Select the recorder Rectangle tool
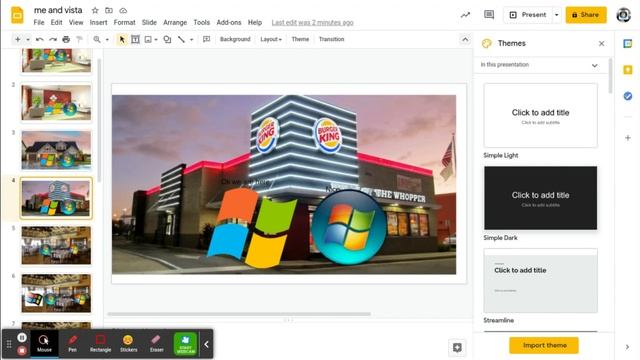 [x=100, y=344]
